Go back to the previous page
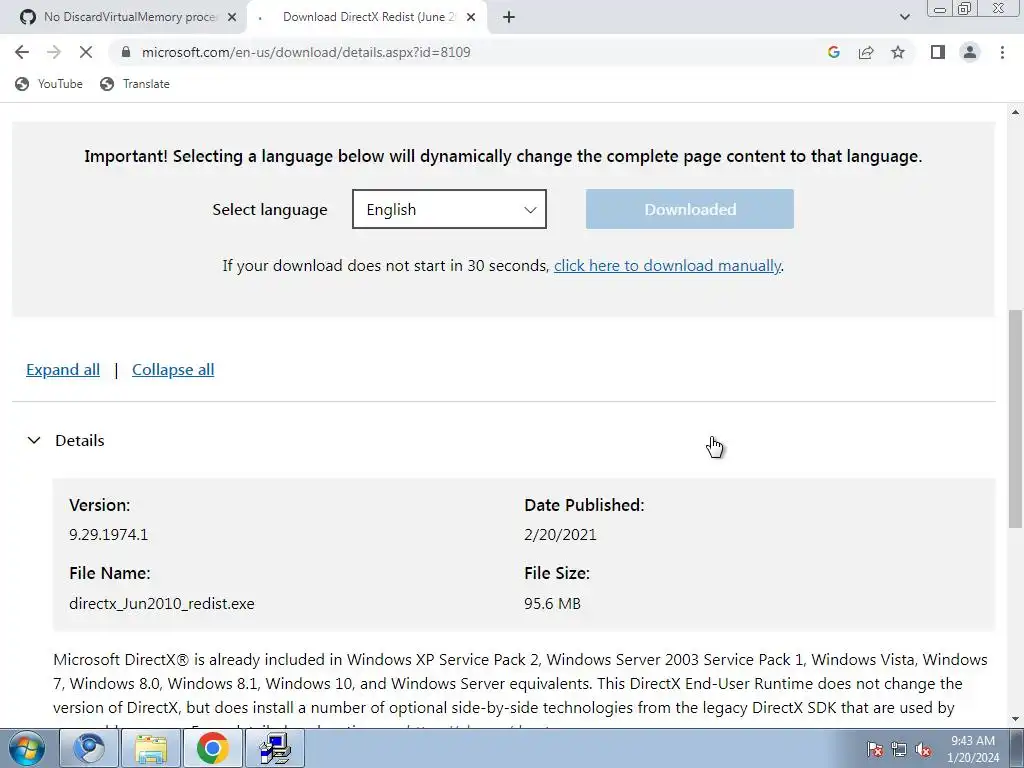 [x=22, y=52]
